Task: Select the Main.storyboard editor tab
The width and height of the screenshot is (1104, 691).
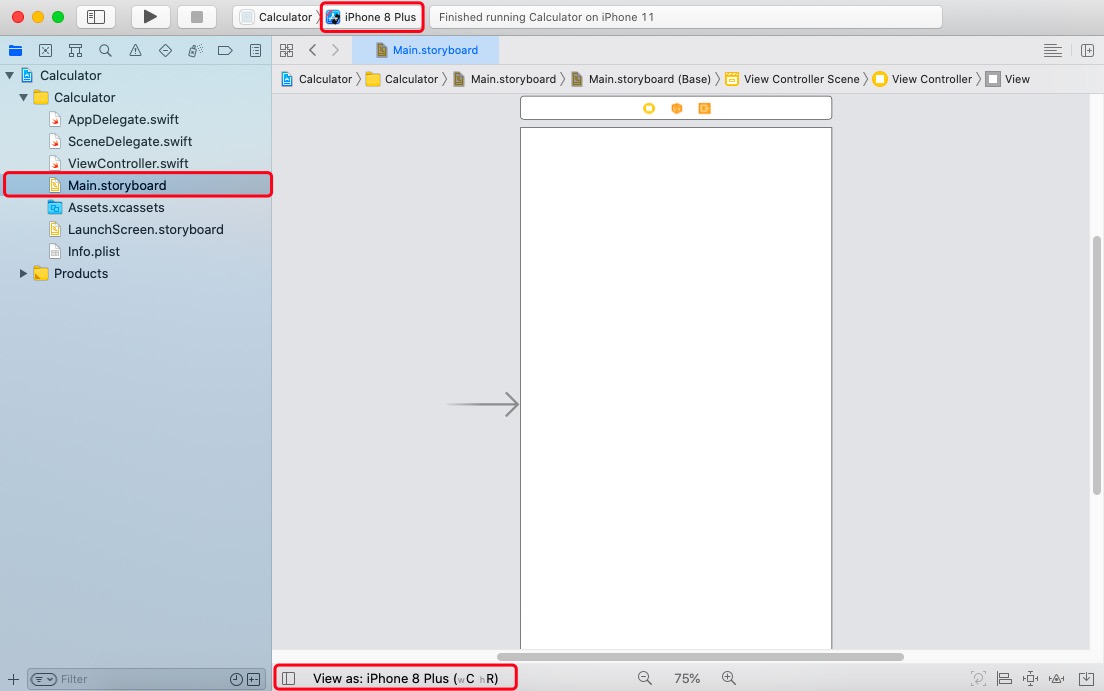Action: tap(426, 50)
